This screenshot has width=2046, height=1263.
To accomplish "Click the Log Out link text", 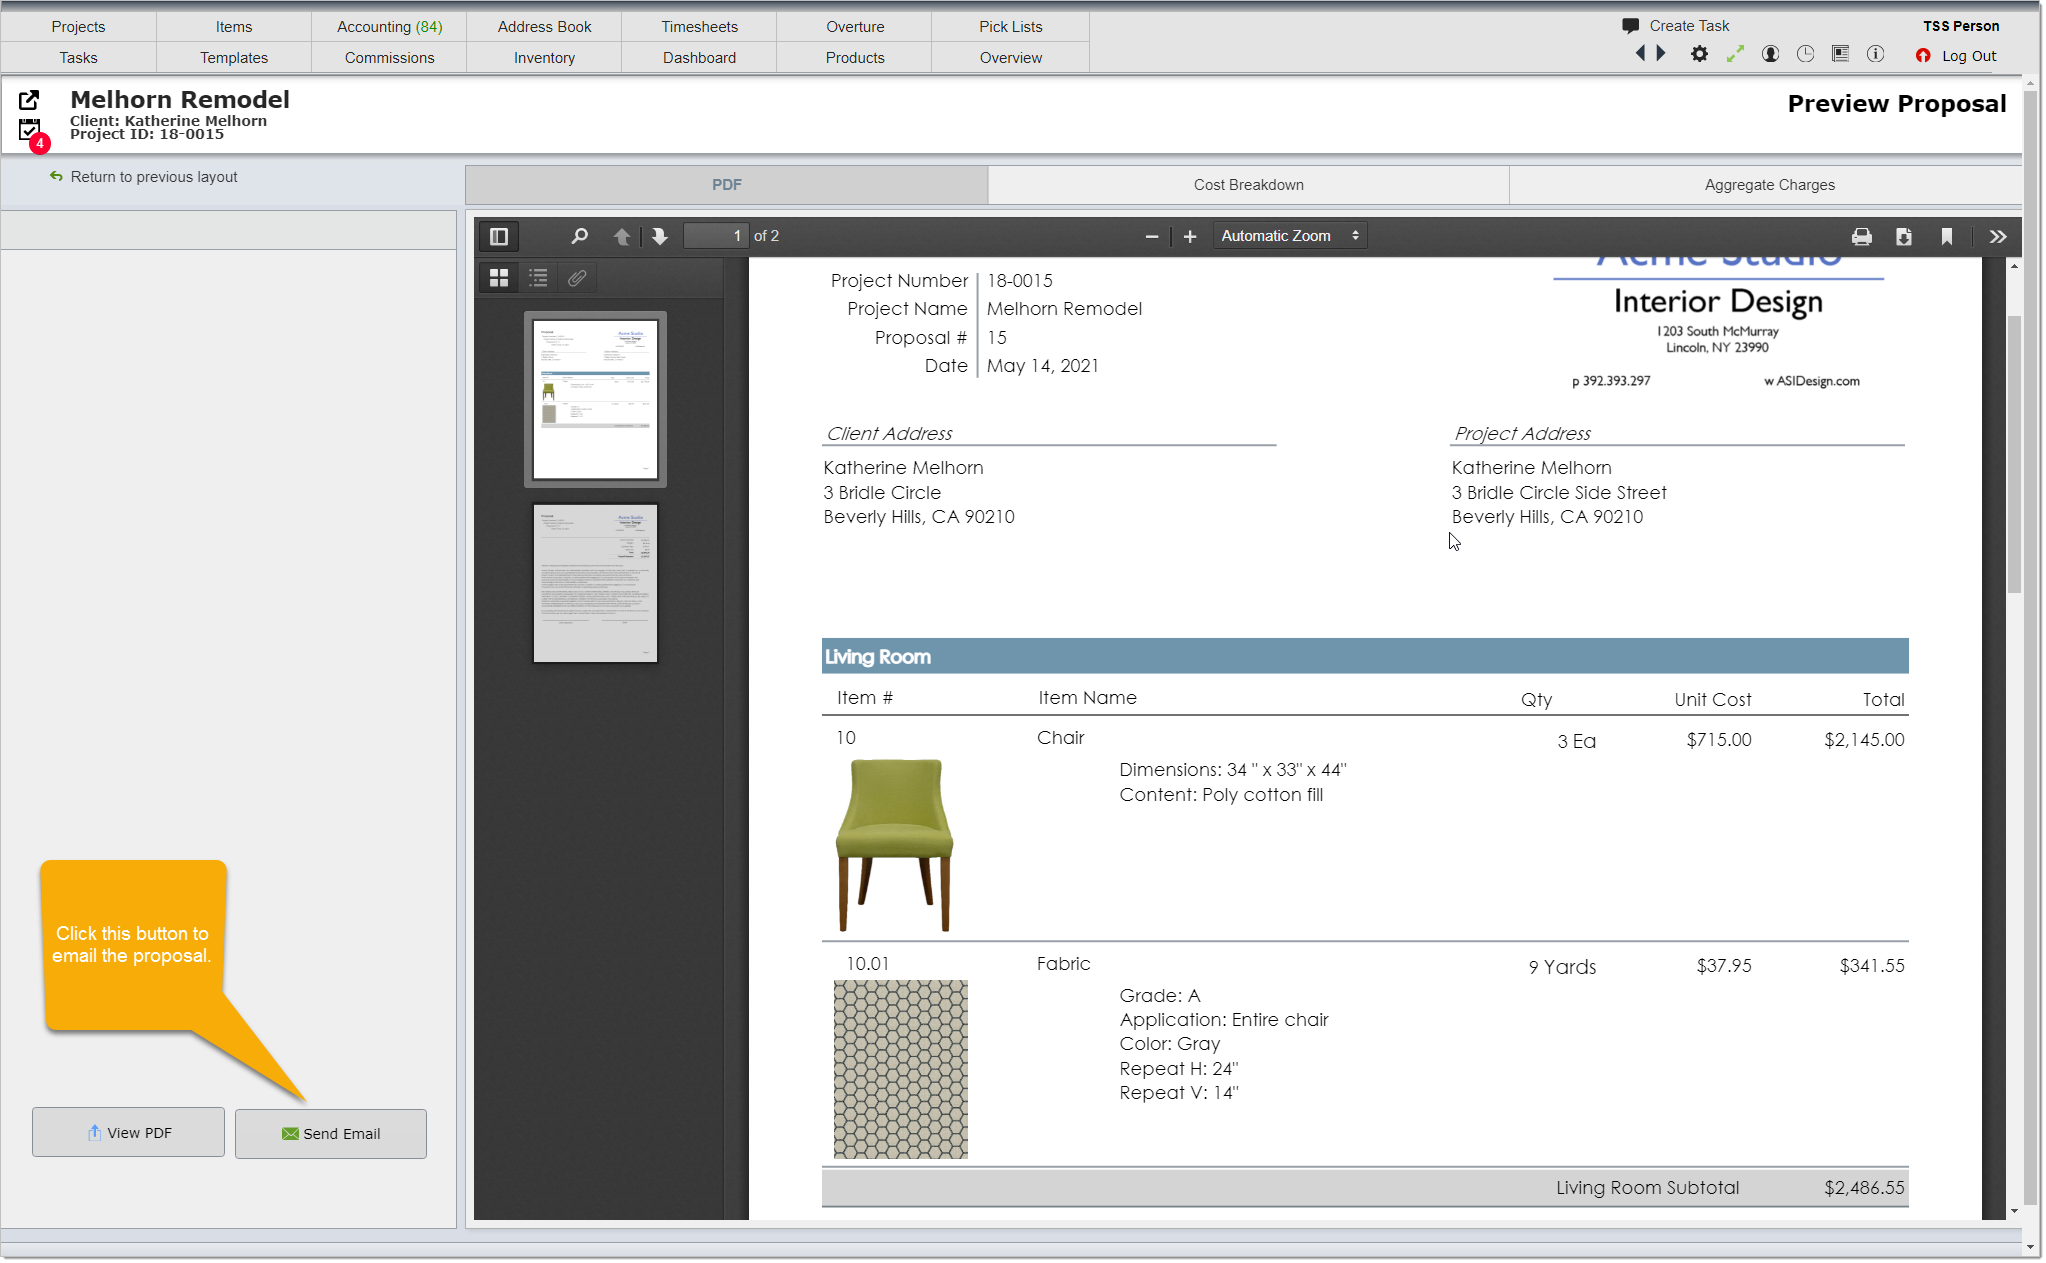I will click(x=1969, y=56).
